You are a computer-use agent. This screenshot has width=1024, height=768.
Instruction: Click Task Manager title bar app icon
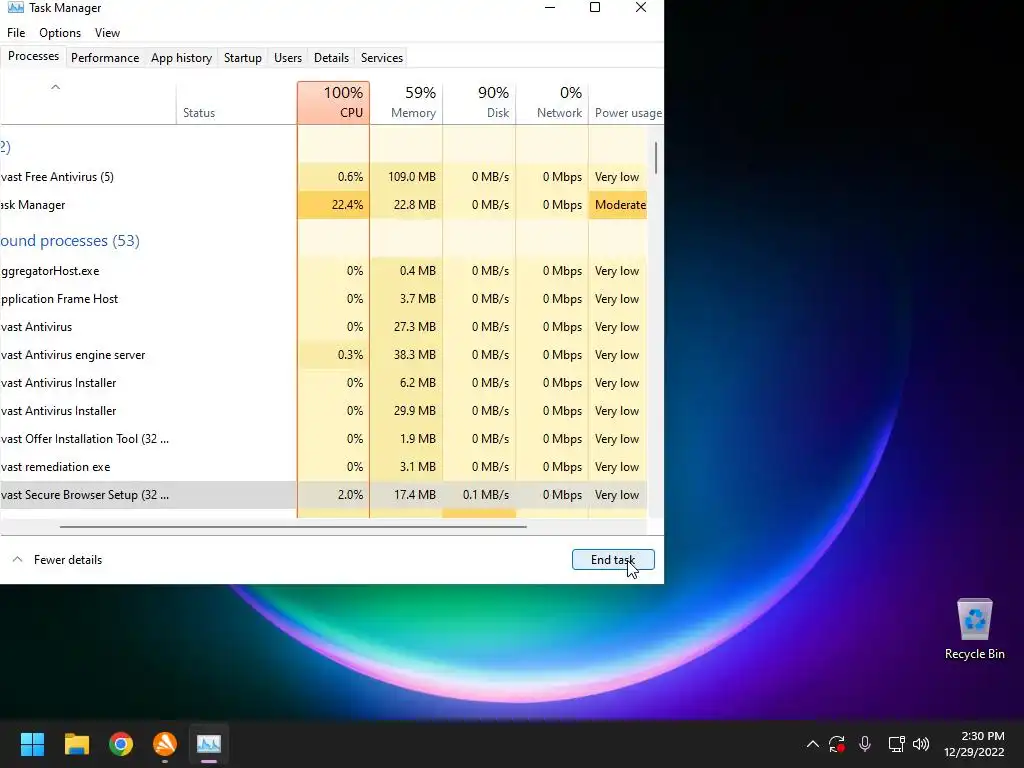(x=16, y=8)
